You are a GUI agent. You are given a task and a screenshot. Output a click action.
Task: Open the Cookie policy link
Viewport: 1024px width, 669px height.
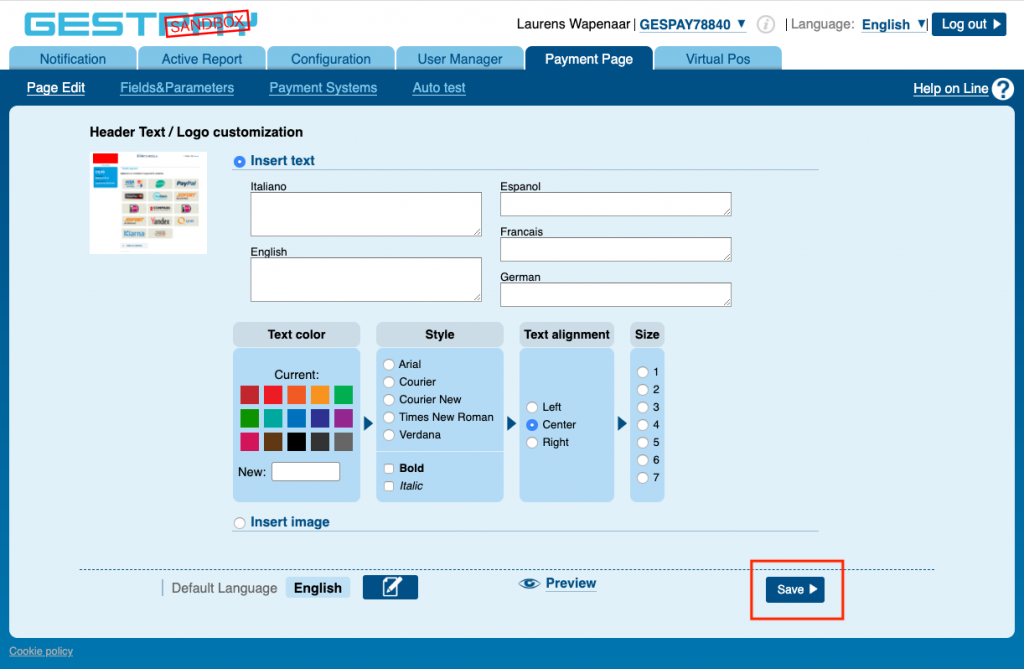[x=41, y=651]
